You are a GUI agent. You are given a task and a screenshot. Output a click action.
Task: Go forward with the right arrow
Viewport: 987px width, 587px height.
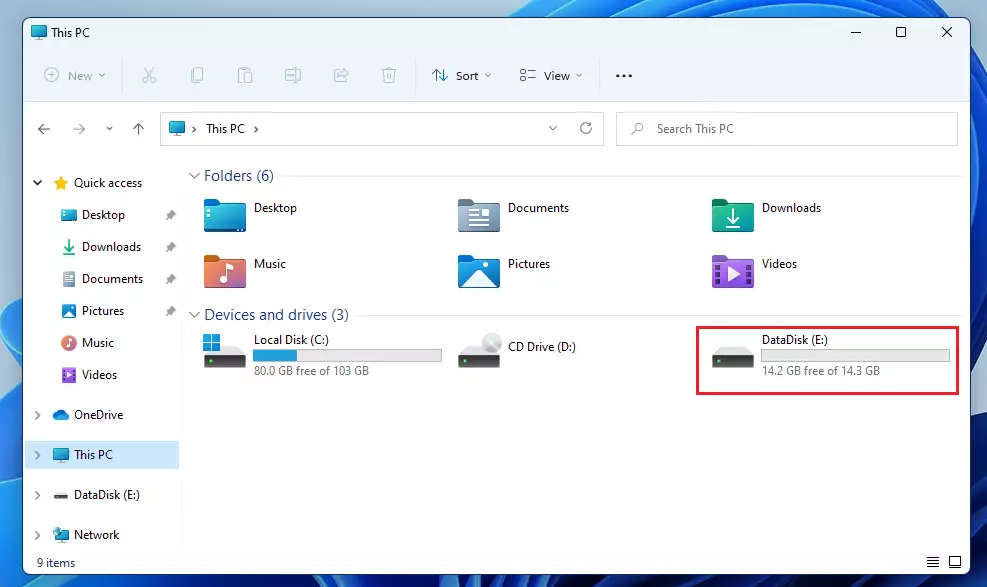click(x=79, y=129)
